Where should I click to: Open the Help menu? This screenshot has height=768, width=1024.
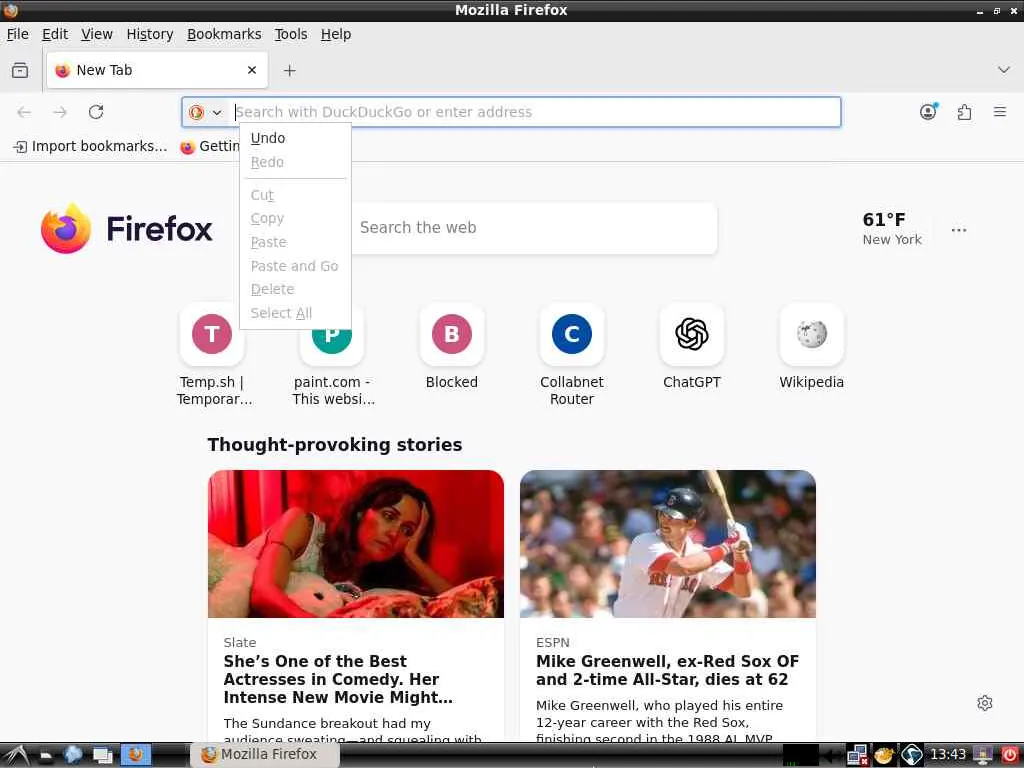click(x=336, y=34)
